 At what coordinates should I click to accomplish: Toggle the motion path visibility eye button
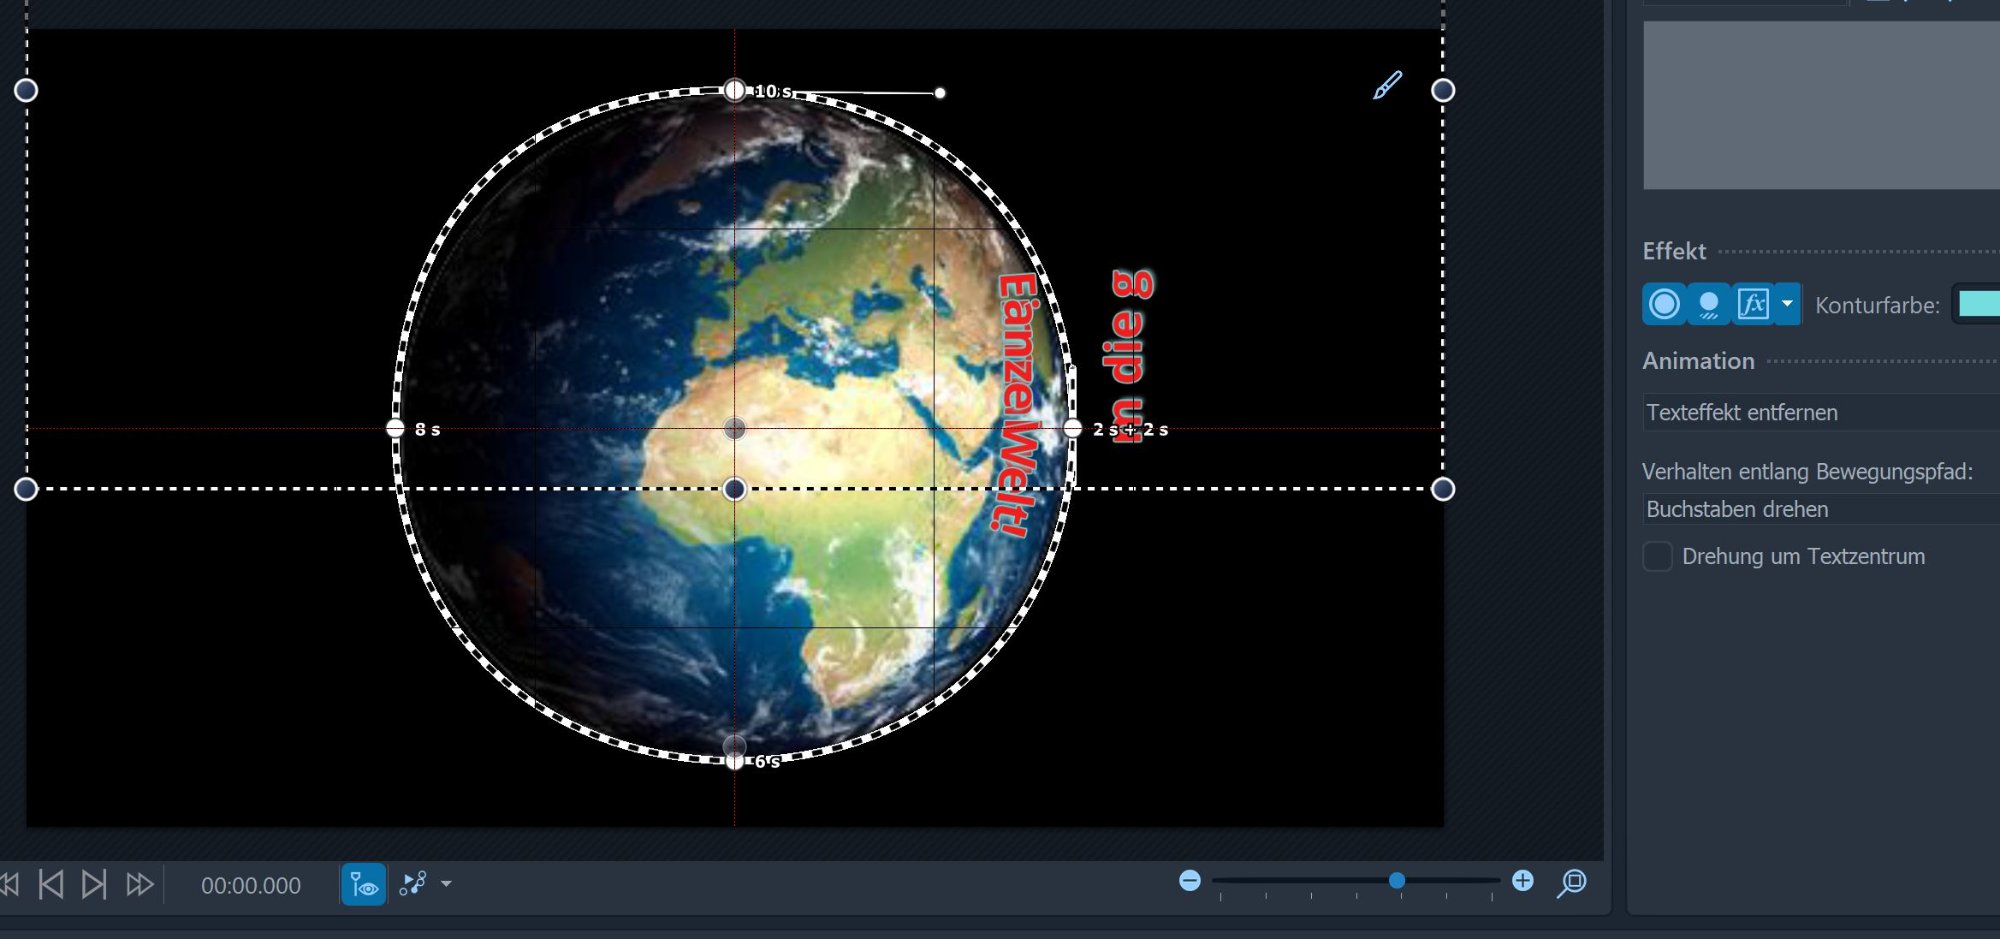[363, 885]
